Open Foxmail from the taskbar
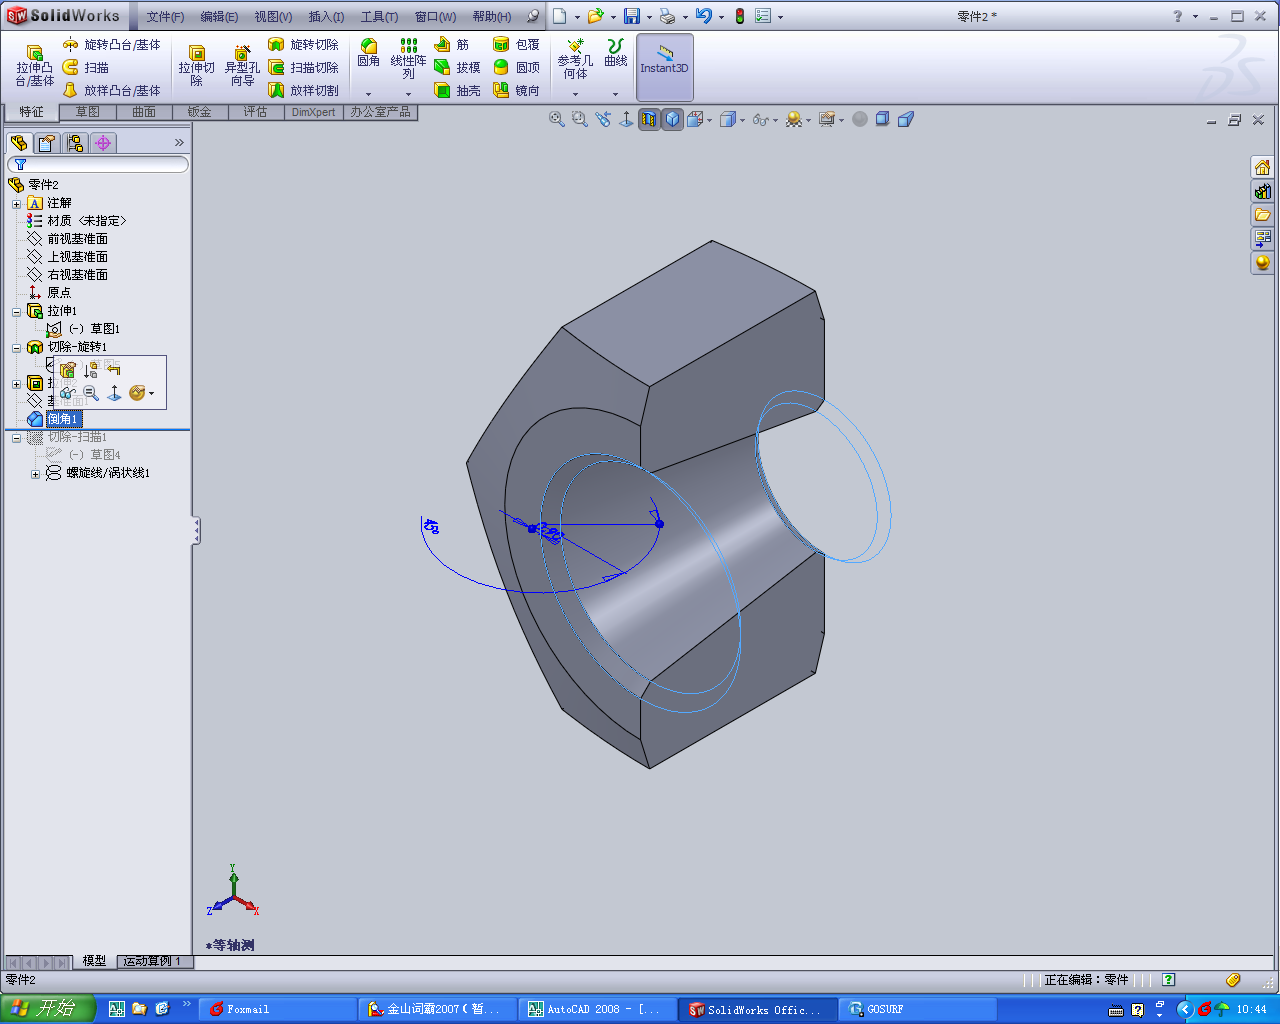The image size is (1280, 1024). click(276, 1009)
